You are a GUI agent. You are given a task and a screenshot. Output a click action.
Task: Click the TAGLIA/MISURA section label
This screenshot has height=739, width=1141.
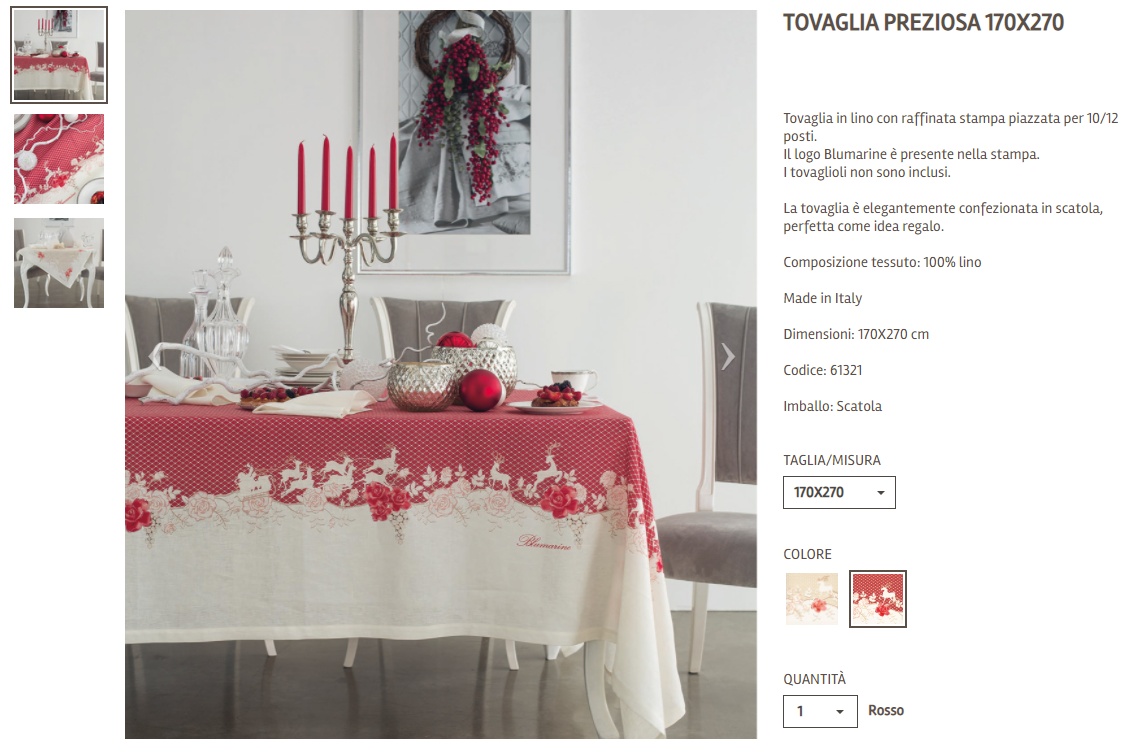832,460
